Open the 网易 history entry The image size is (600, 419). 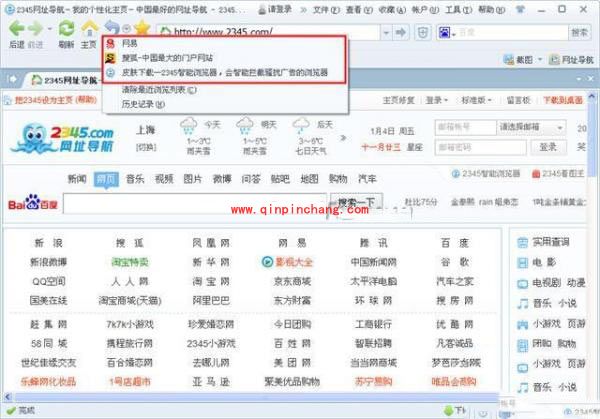pyautogui.click(x=130, y=45)
